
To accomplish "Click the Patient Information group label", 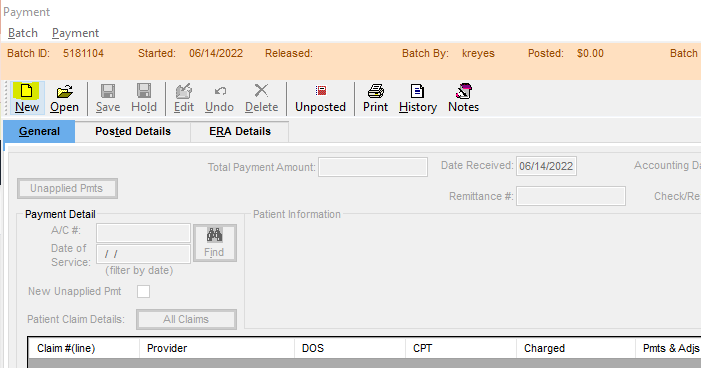I will point(297,214).
